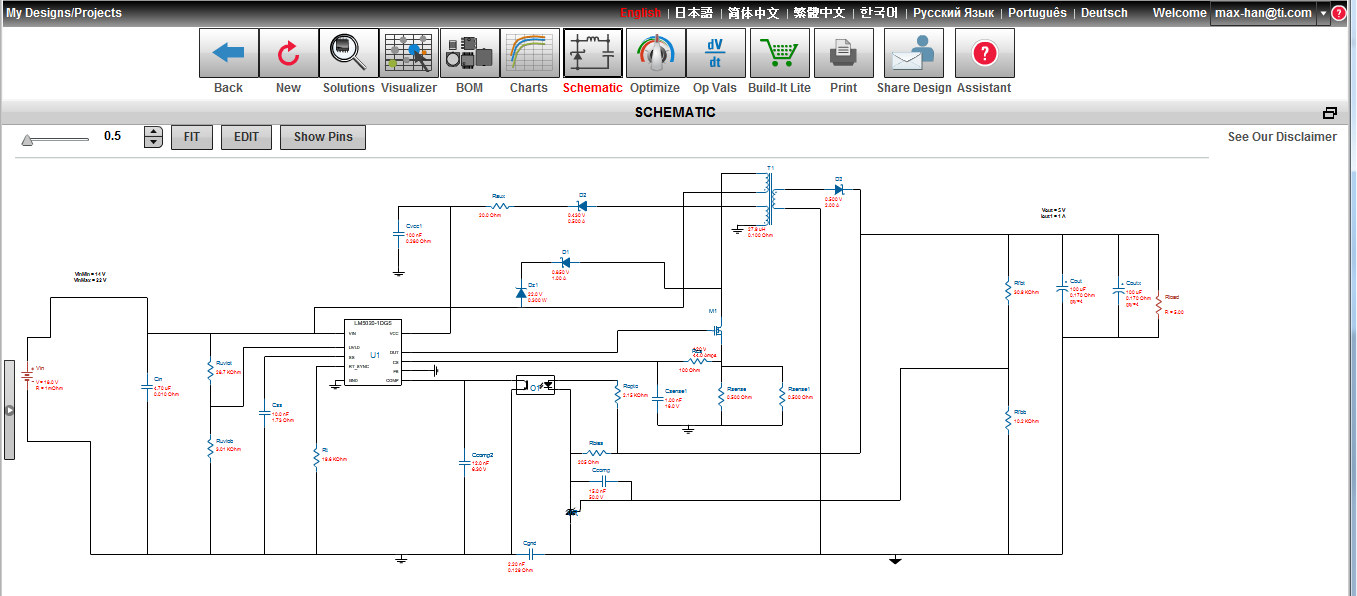Switch language to English
The height and width of the screenshot is (596, 1357).
640,13
